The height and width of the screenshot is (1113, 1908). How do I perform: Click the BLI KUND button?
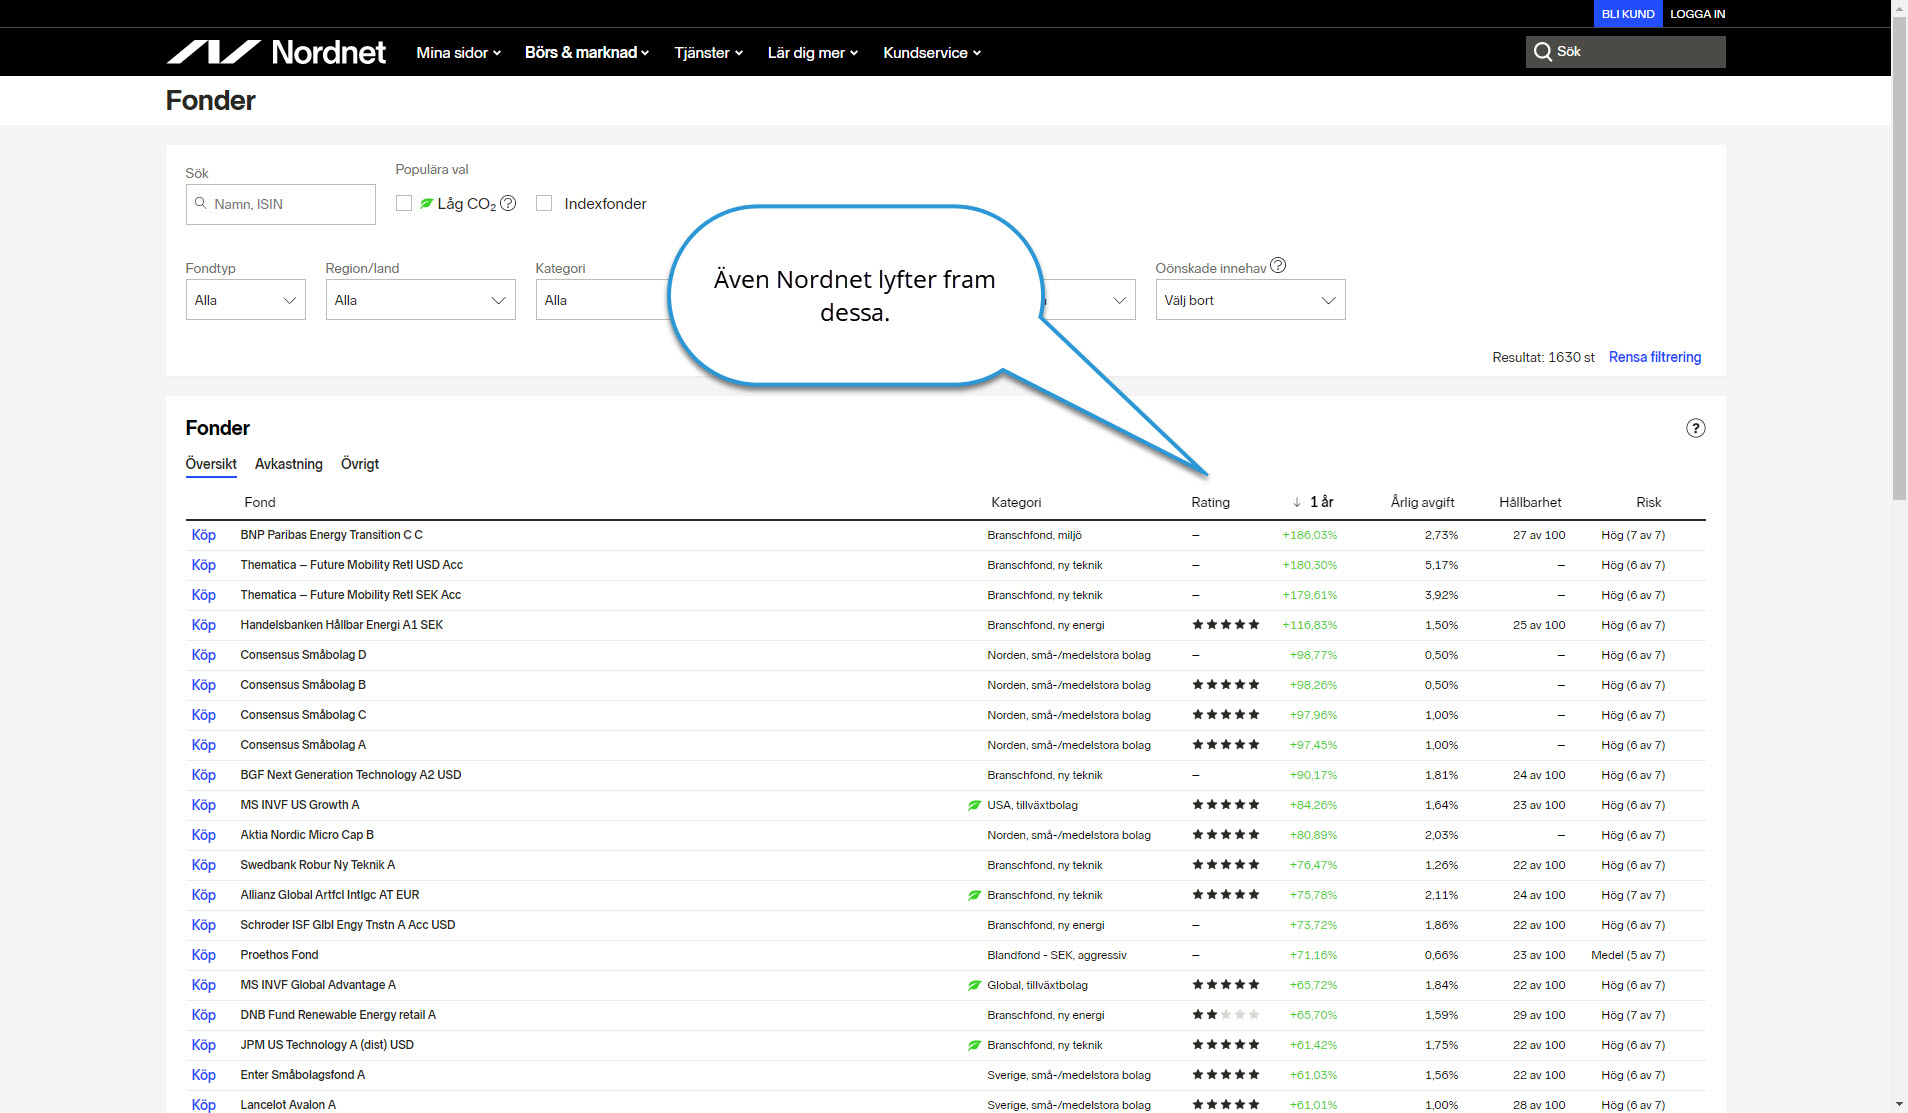coord(1628,14)
